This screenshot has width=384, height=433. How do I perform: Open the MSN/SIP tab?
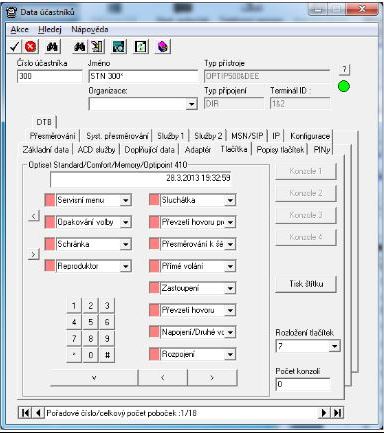tap(247, 136)
